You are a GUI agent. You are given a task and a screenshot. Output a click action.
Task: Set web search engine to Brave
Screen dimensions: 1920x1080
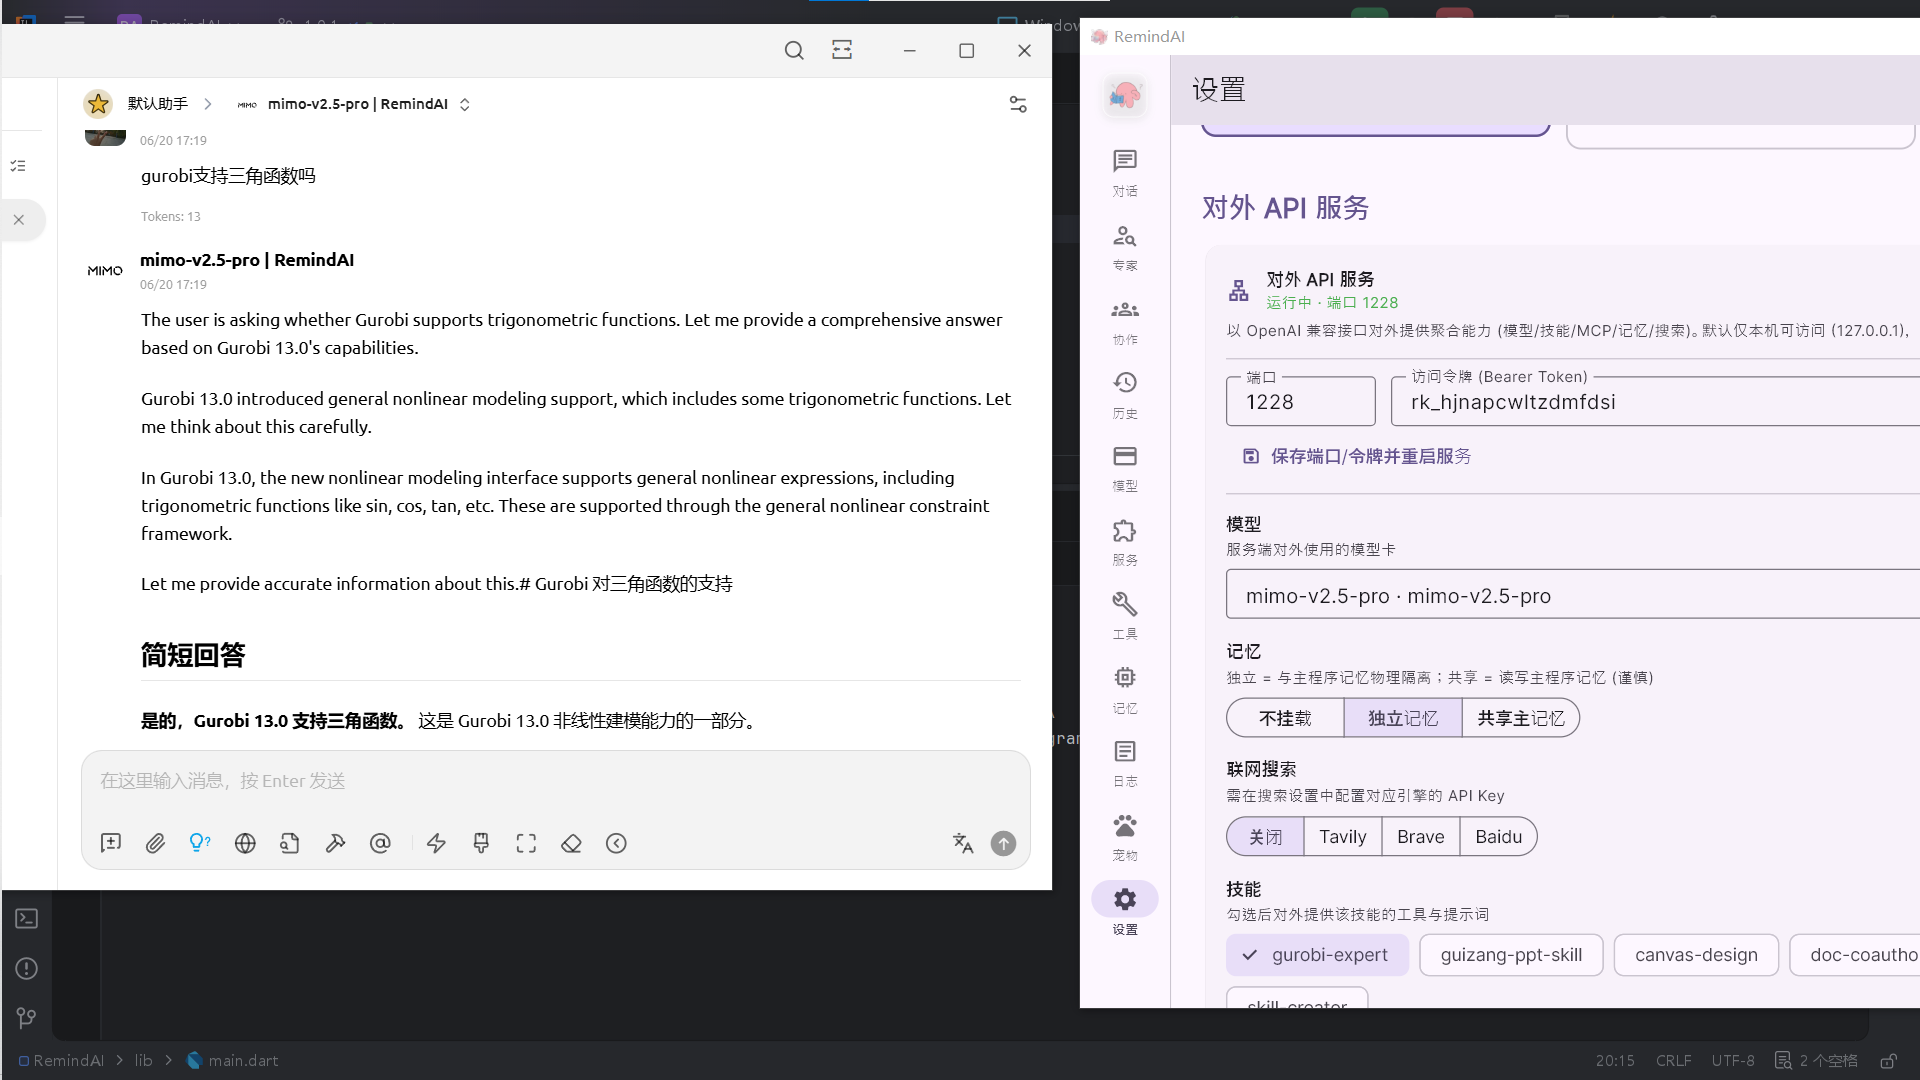pos(1420,836)
